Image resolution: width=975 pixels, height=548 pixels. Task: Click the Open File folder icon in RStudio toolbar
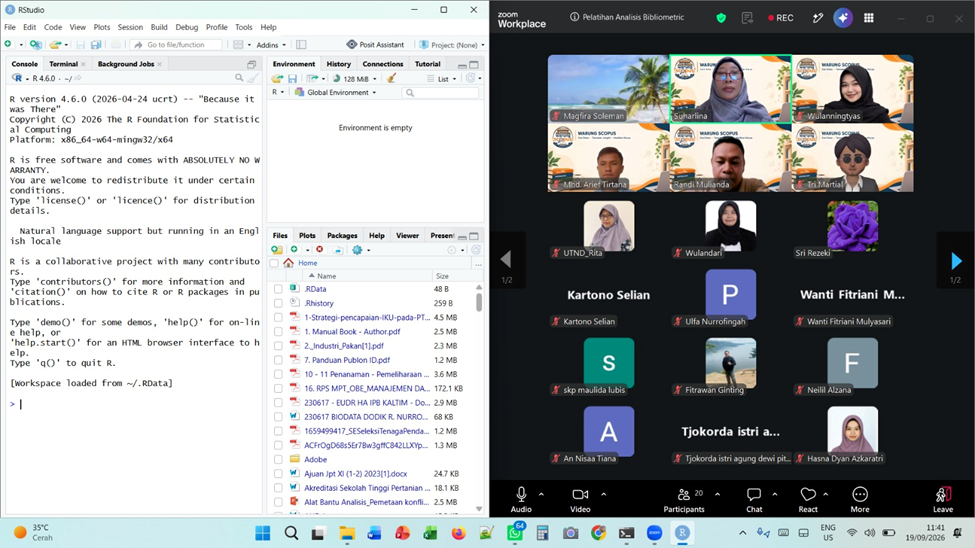pos(55,45)
